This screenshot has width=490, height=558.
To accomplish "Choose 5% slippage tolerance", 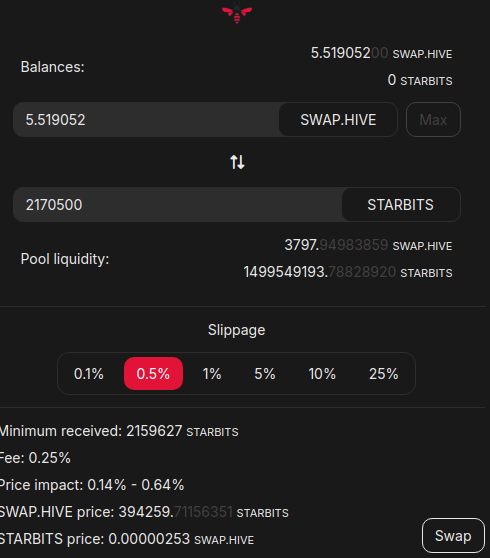I will pyautogui.click(x=265, y=374).
